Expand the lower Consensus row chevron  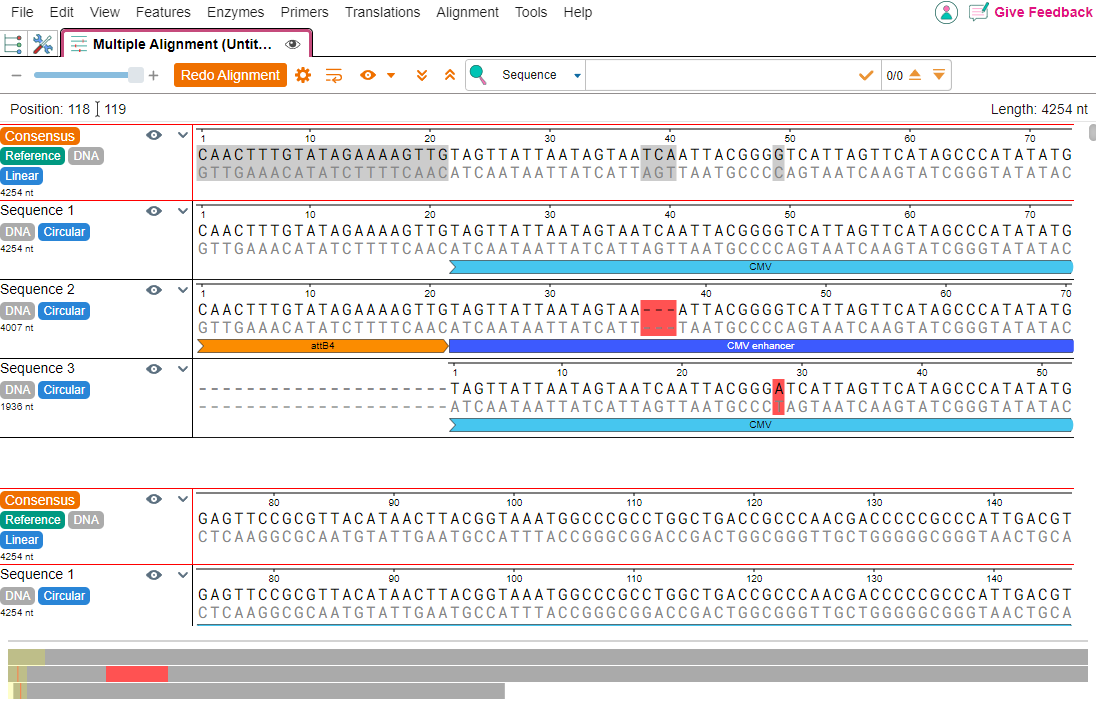pos(182,499)
